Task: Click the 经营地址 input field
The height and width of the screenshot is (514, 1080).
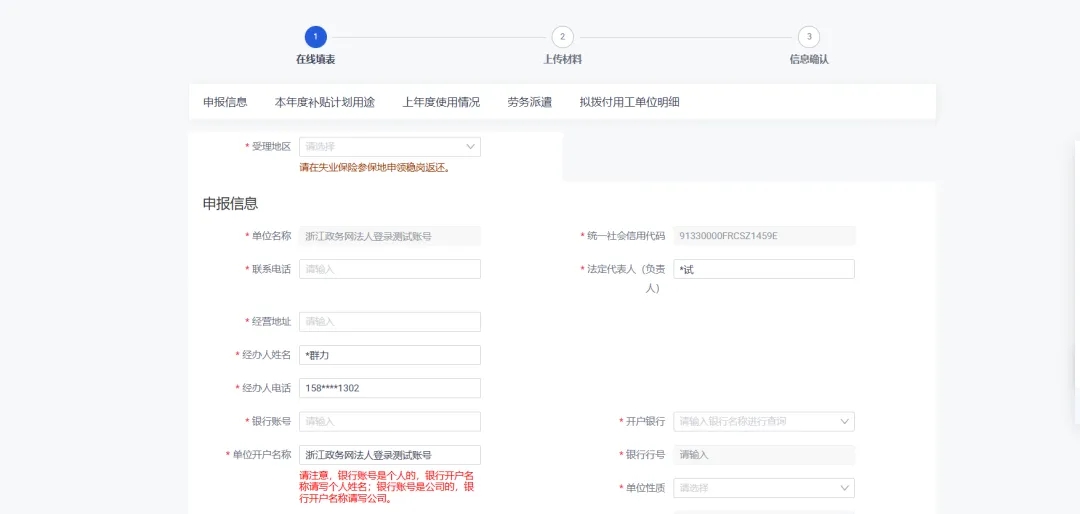Action: point(389,322)
